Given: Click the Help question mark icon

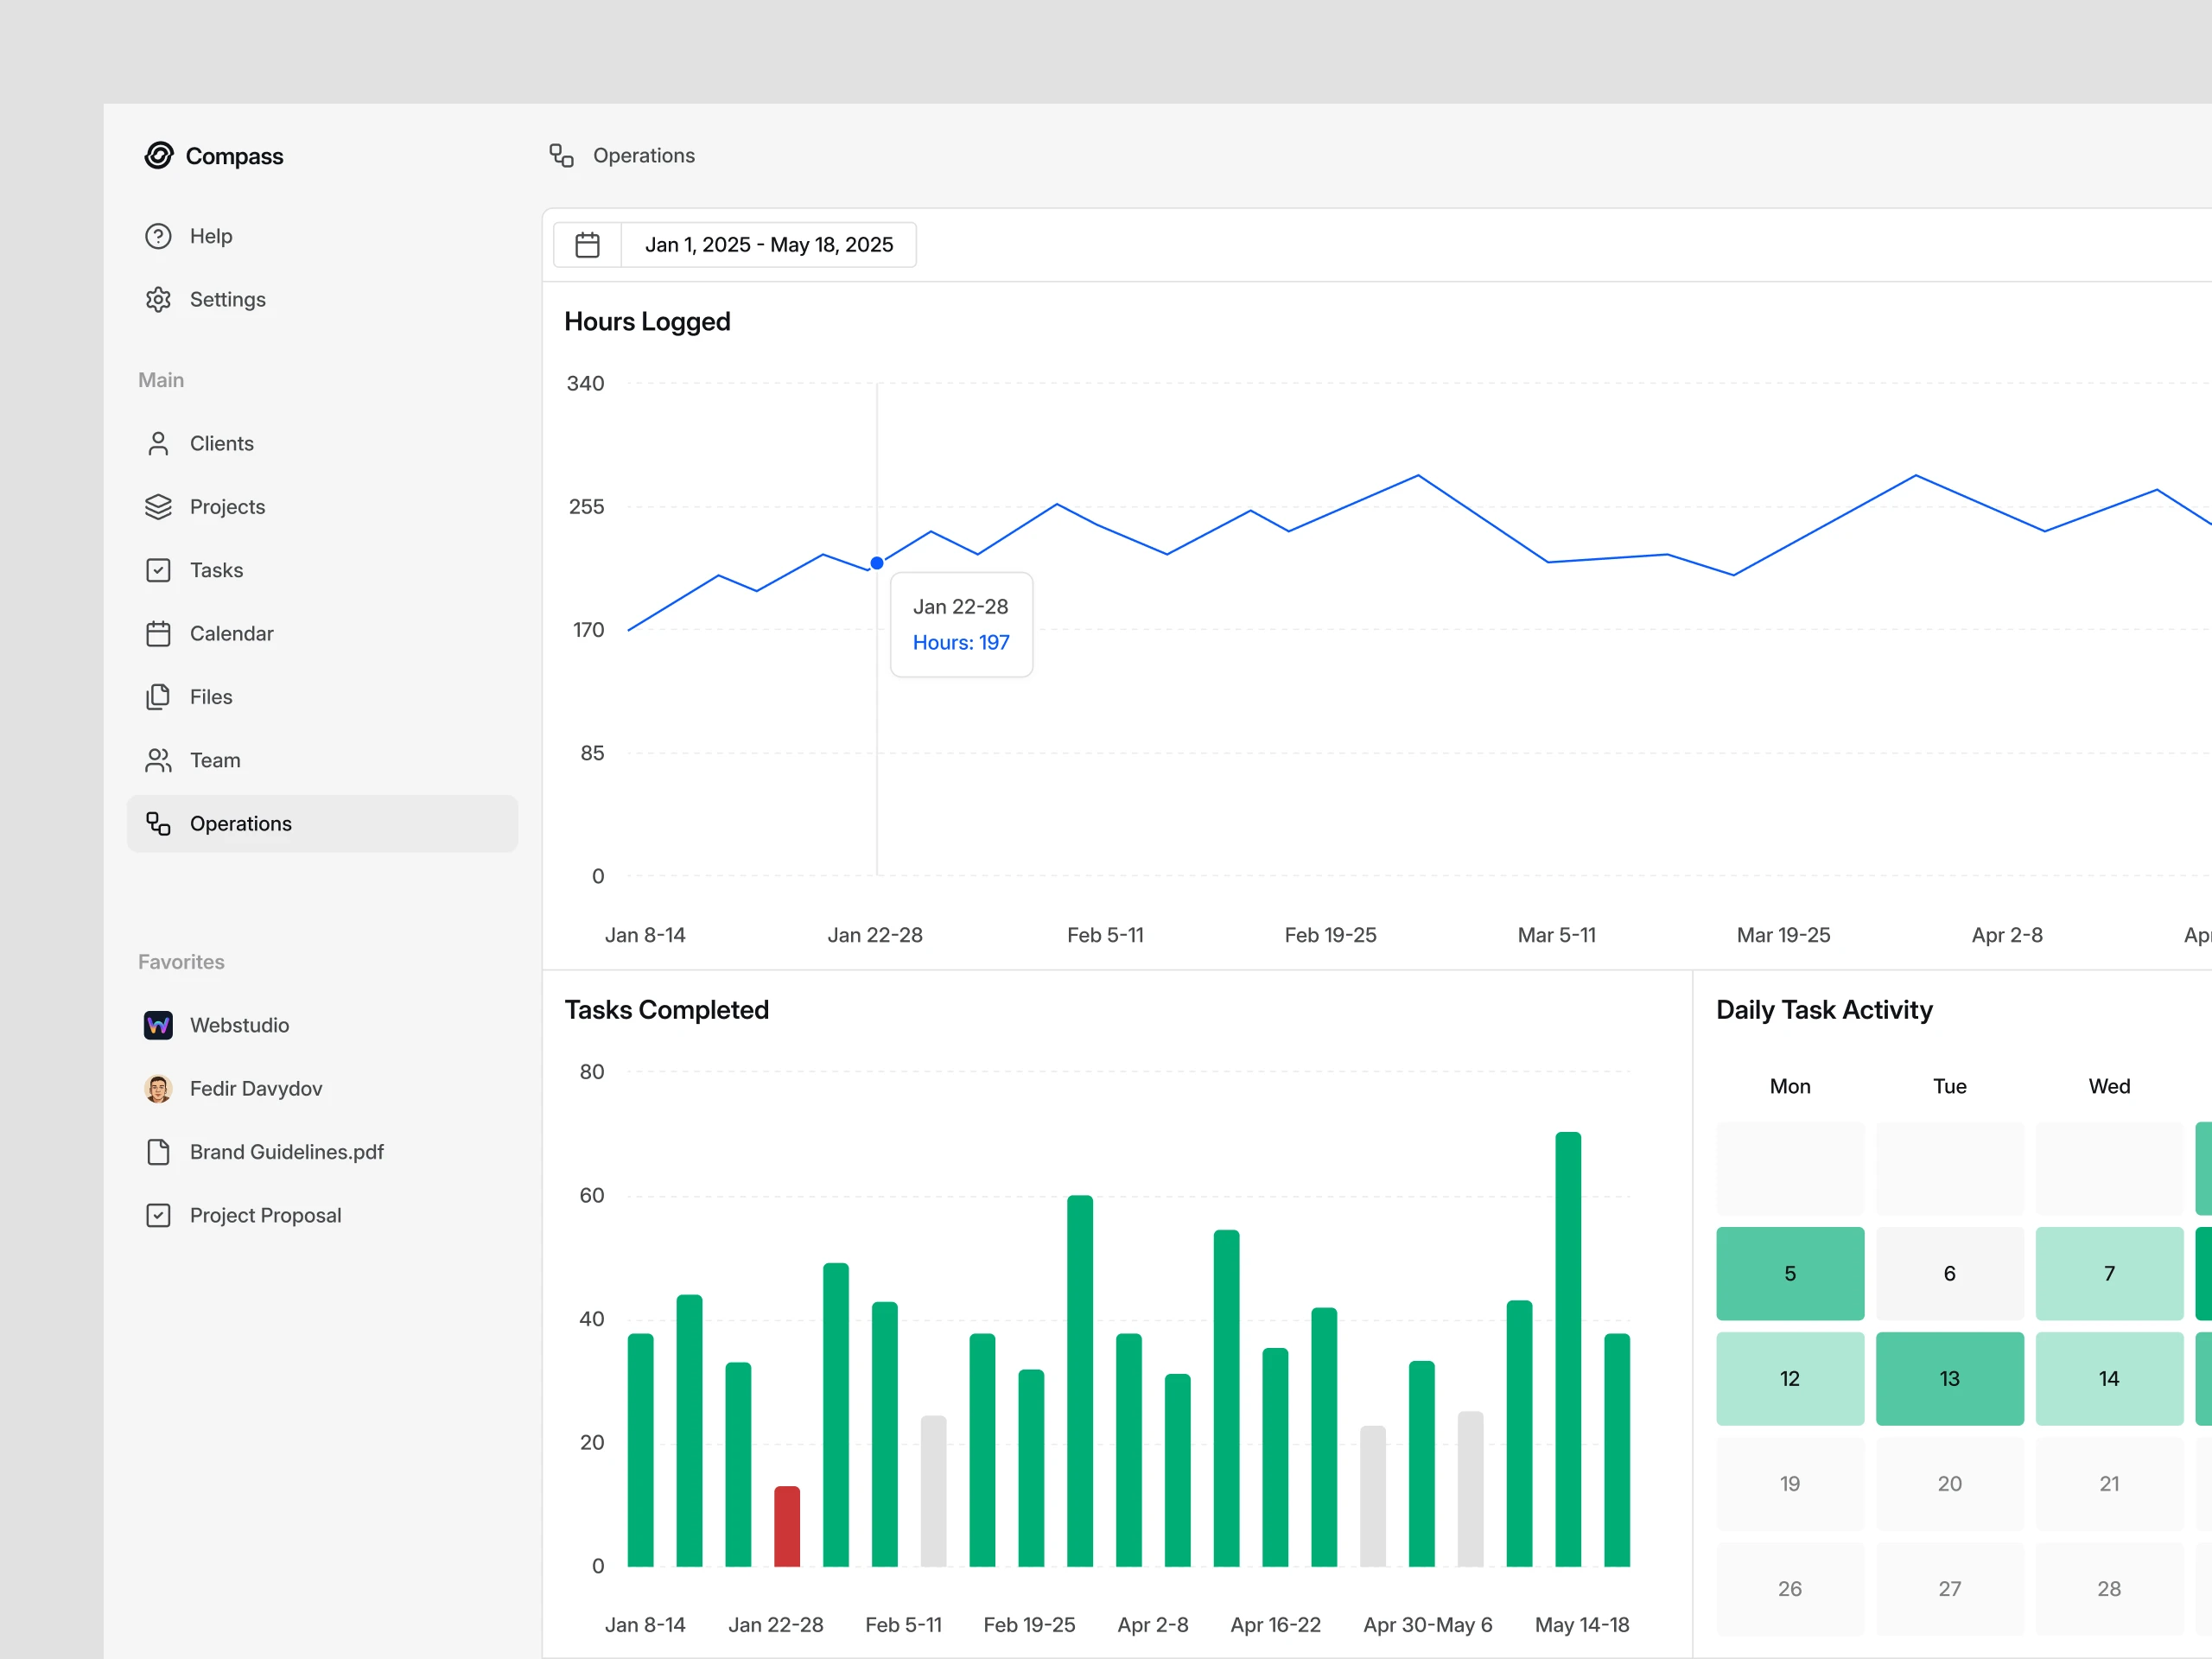Looking at the screenshot, I should click(158, 236).
